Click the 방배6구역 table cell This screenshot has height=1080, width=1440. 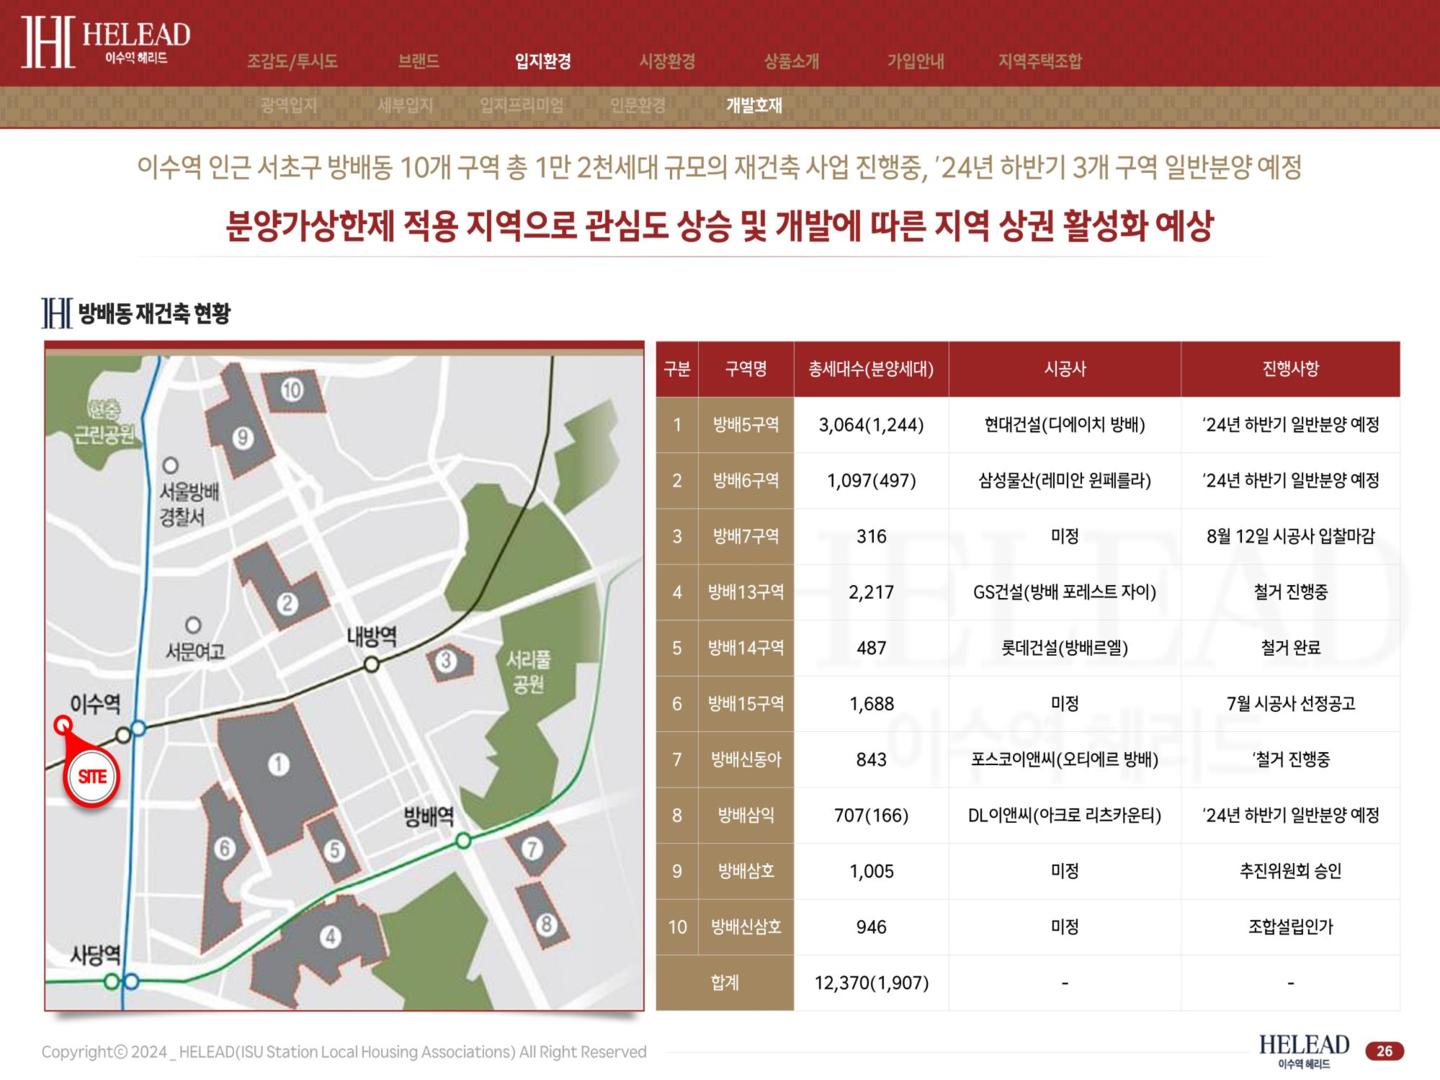point(746,481)
